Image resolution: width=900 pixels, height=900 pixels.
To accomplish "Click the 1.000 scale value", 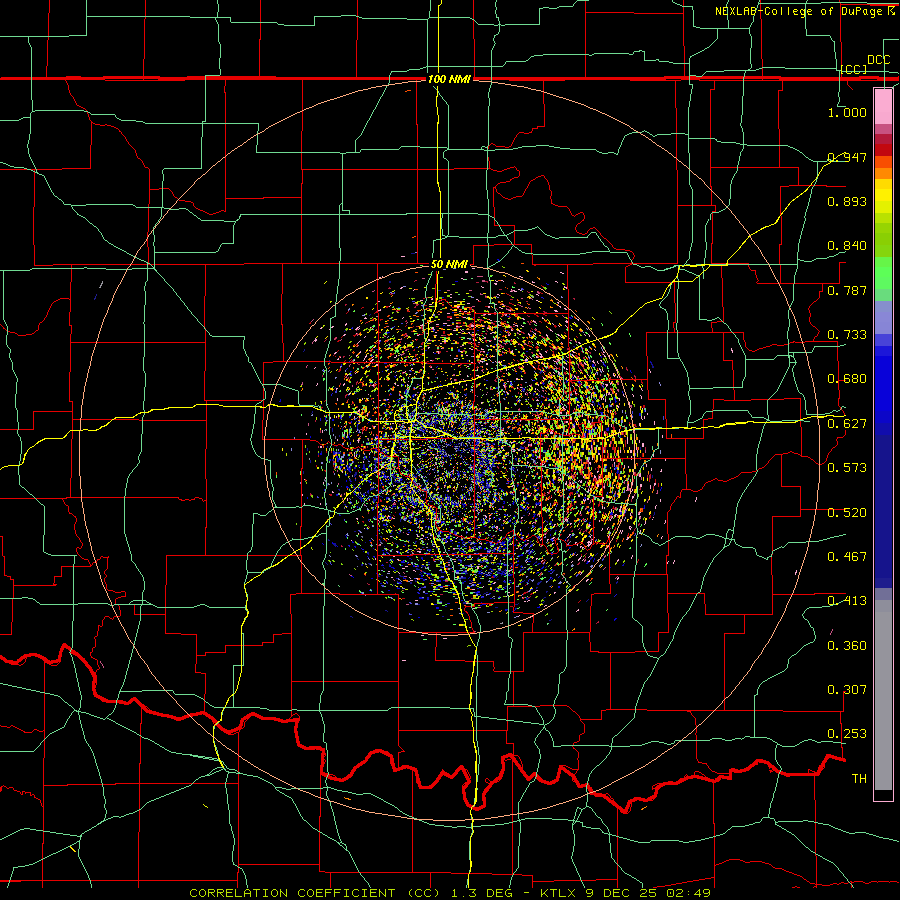I will 847,112.
